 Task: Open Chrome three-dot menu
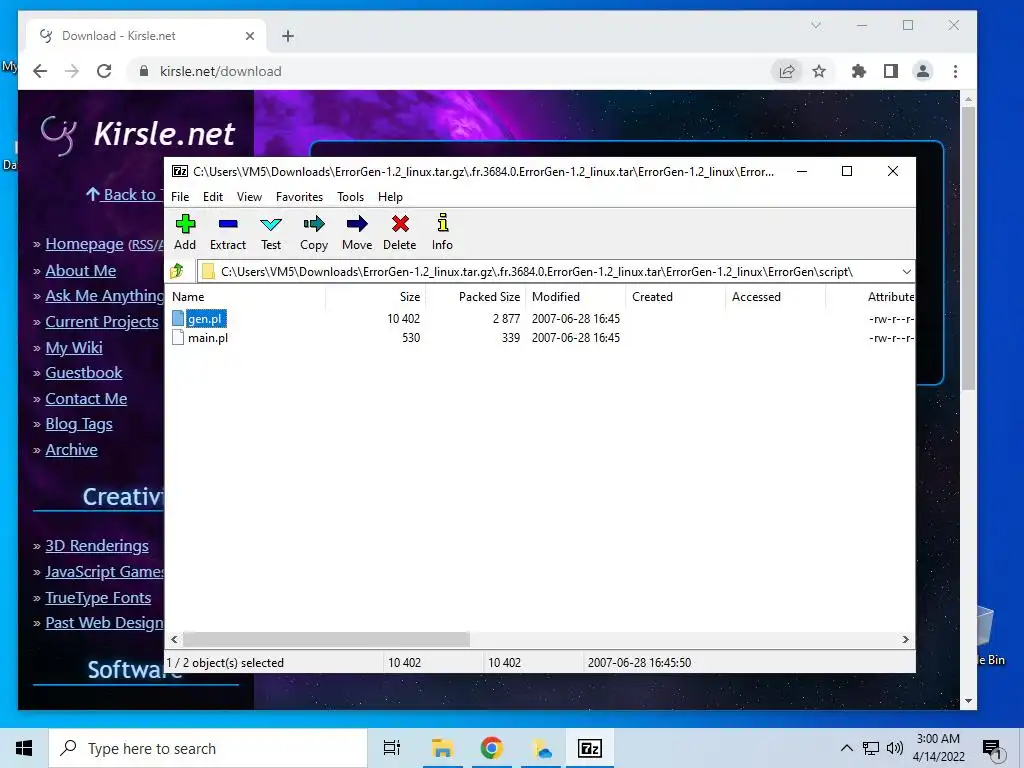pos(955,71)
